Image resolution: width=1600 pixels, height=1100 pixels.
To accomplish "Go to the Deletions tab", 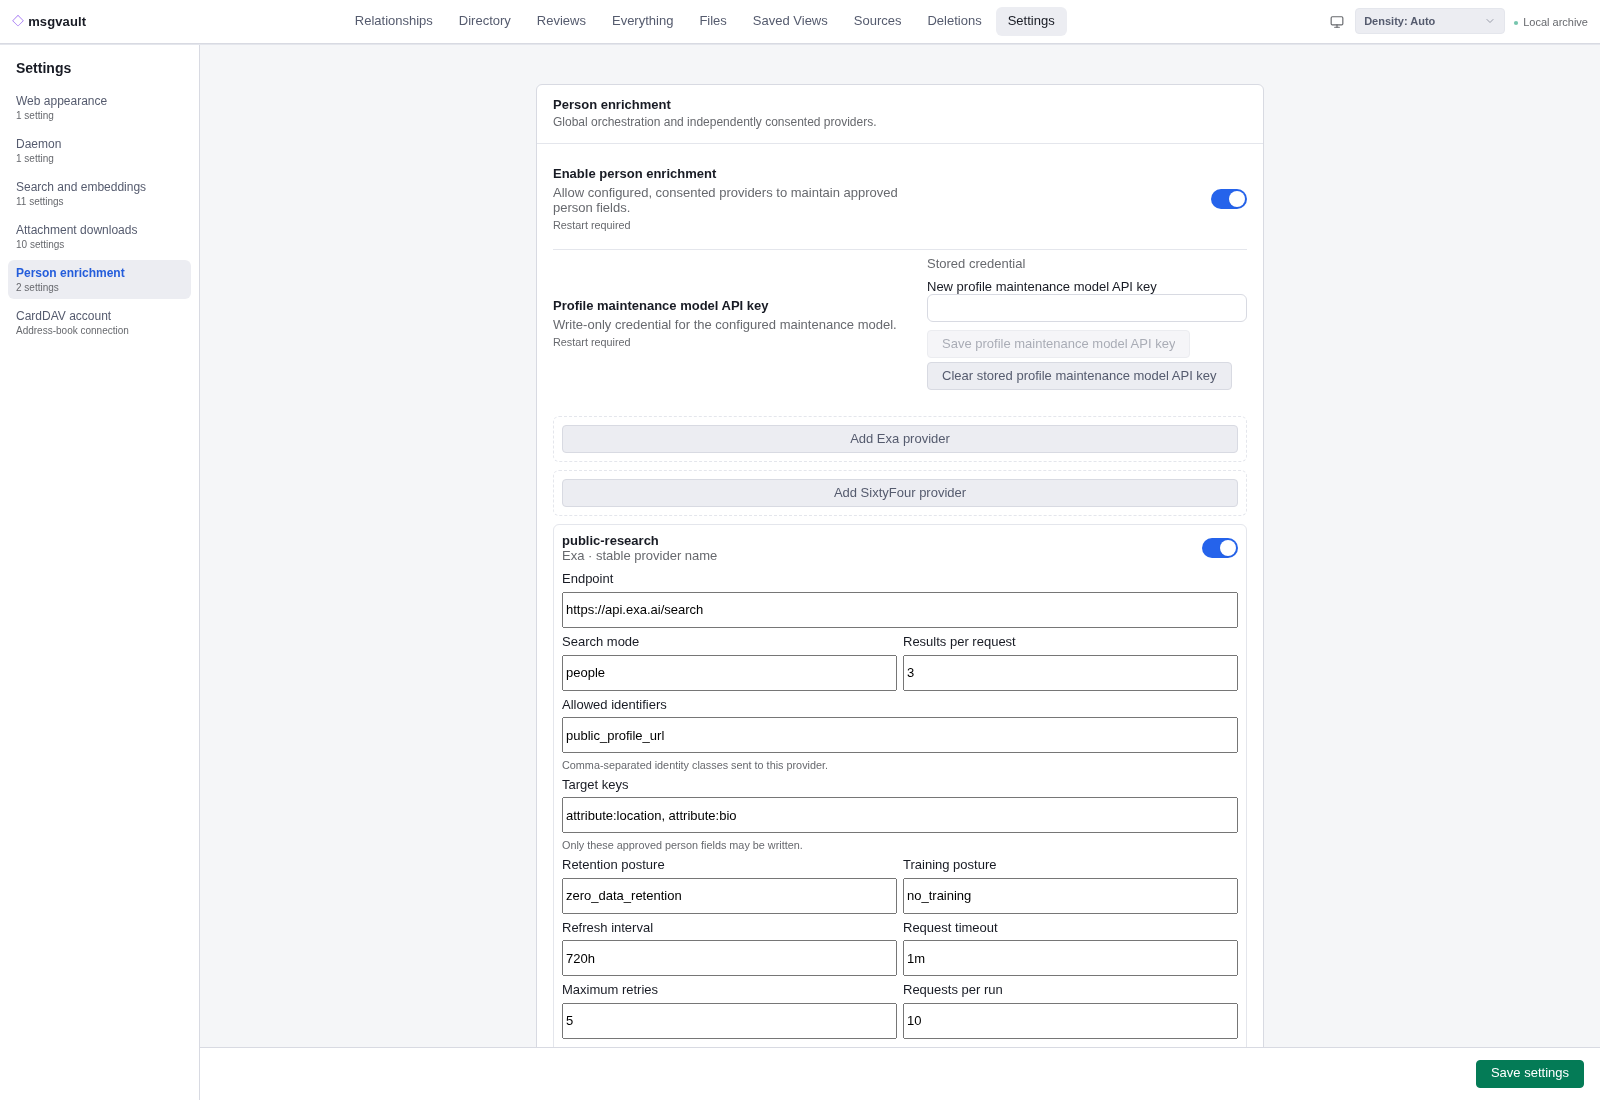I will pyautogui.click(x=954, y=21).
